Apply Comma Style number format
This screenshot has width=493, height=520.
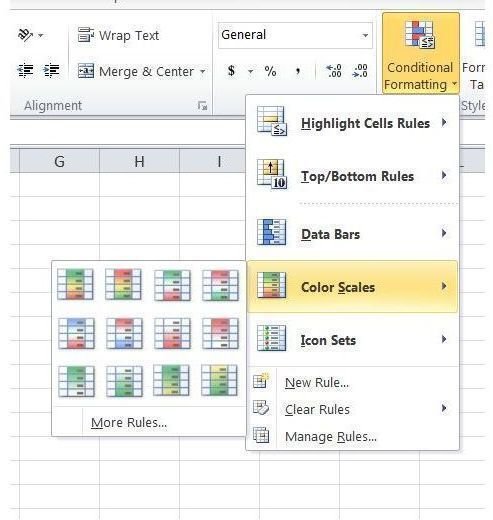tap(298, 71)
